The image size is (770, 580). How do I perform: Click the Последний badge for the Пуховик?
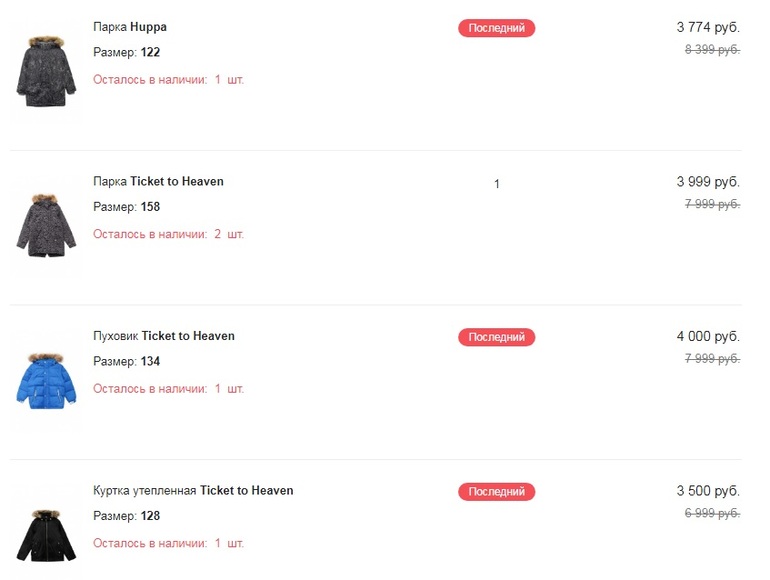(497, 337)
